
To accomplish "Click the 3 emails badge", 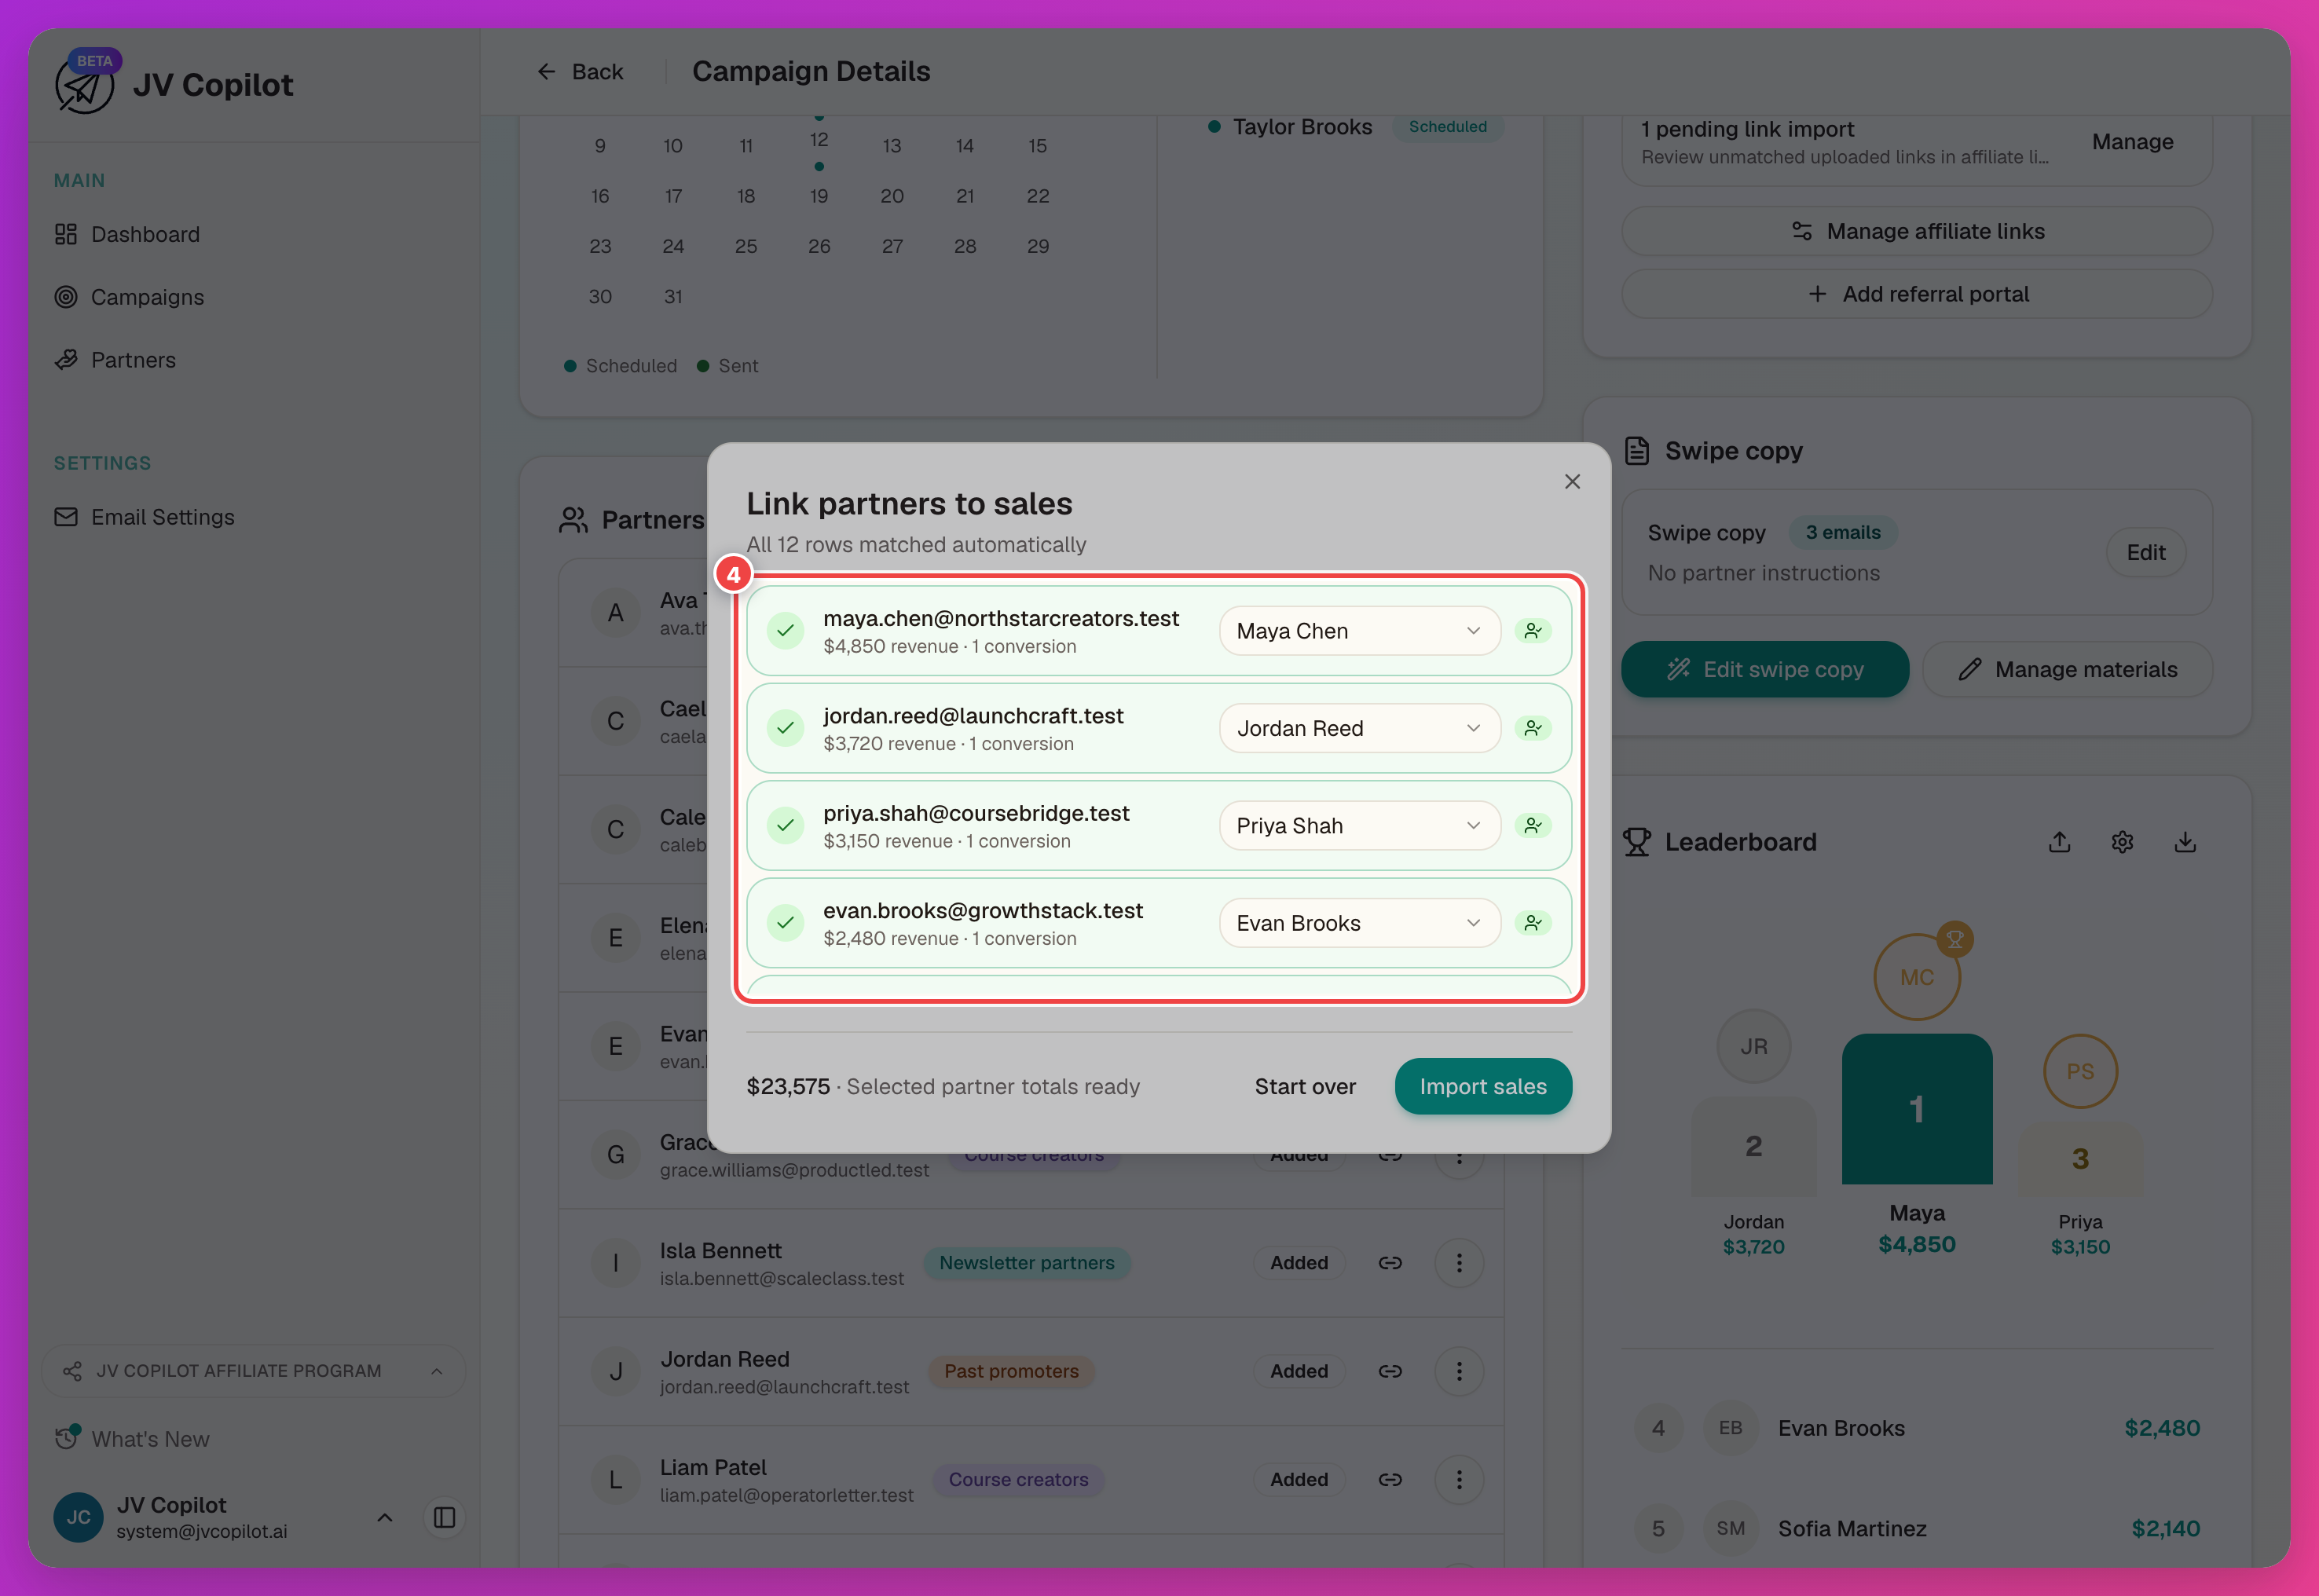I will [1842, 533].
